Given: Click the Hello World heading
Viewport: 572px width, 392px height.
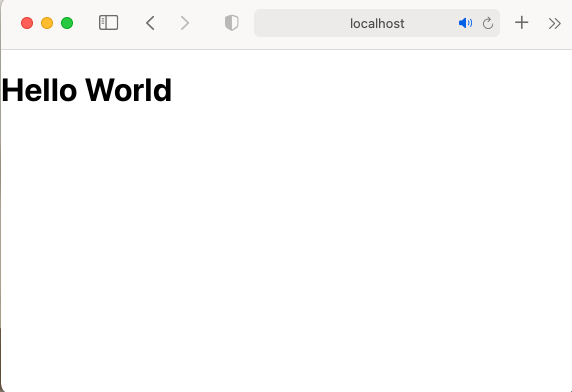Looking at the screenshot, I should pyautogui.click(x=86, y=90).
